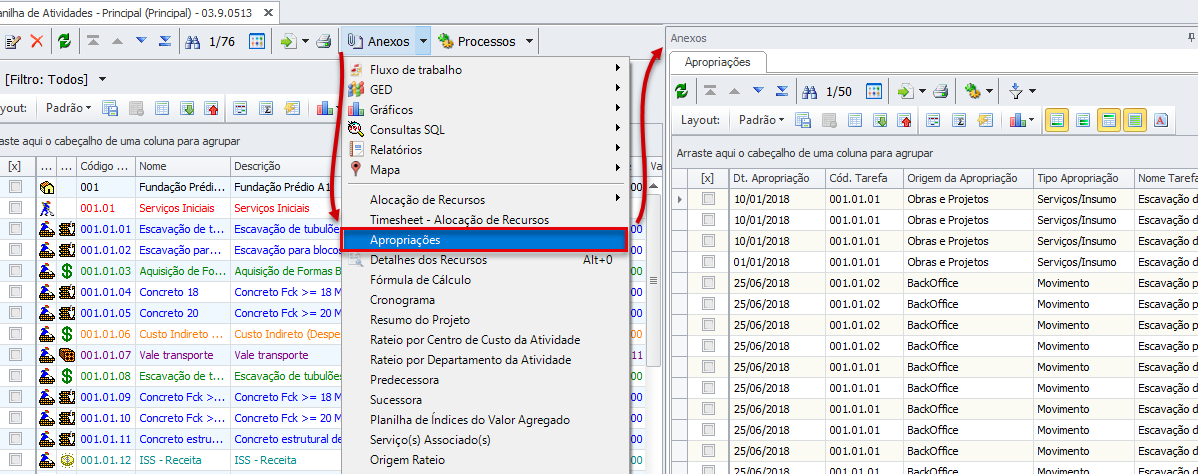Save layout icon in Anexos layout bar

(803, 120)
